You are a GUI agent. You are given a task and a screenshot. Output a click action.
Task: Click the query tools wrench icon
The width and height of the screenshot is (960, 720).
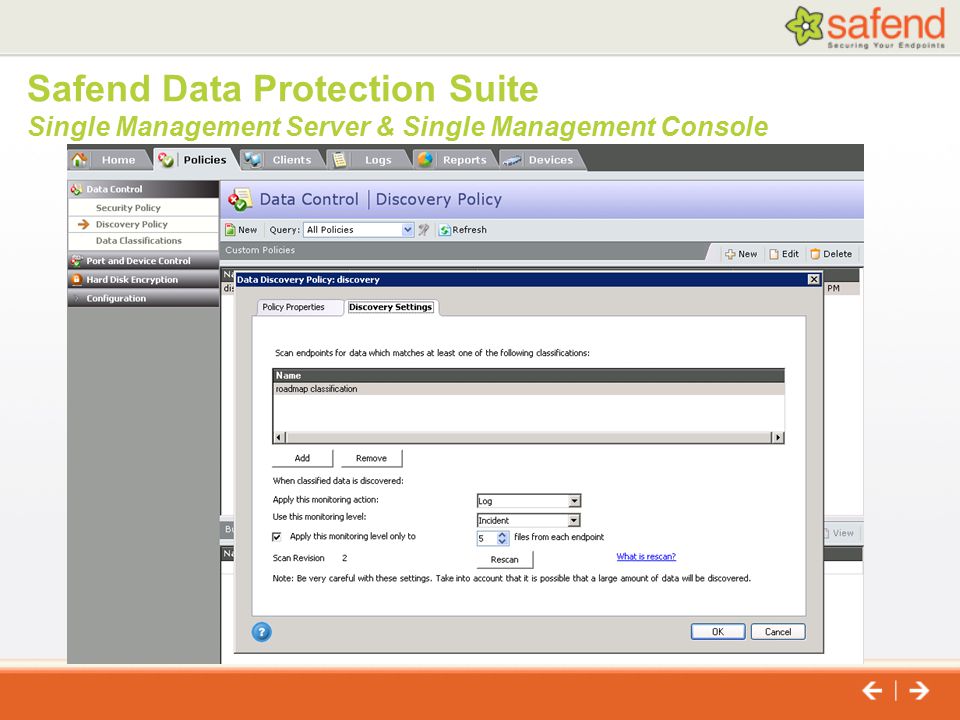pyautogui.click(x=423, y=230)
